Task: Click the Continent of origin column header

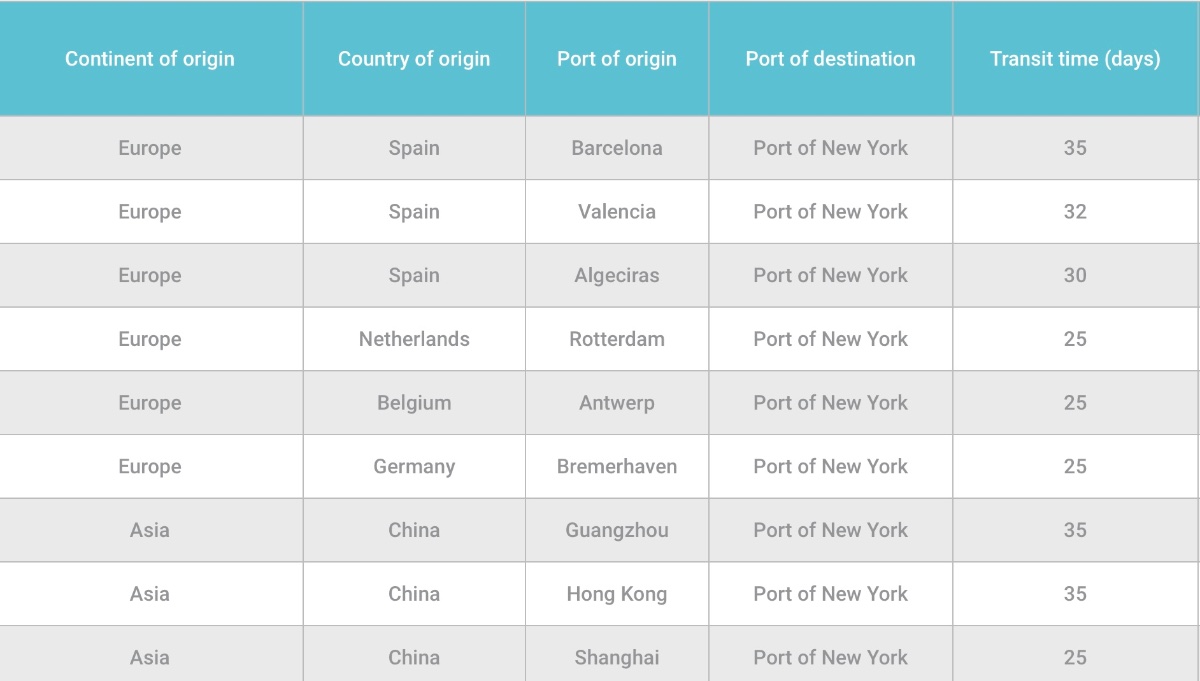Action: tap(150, 59)
